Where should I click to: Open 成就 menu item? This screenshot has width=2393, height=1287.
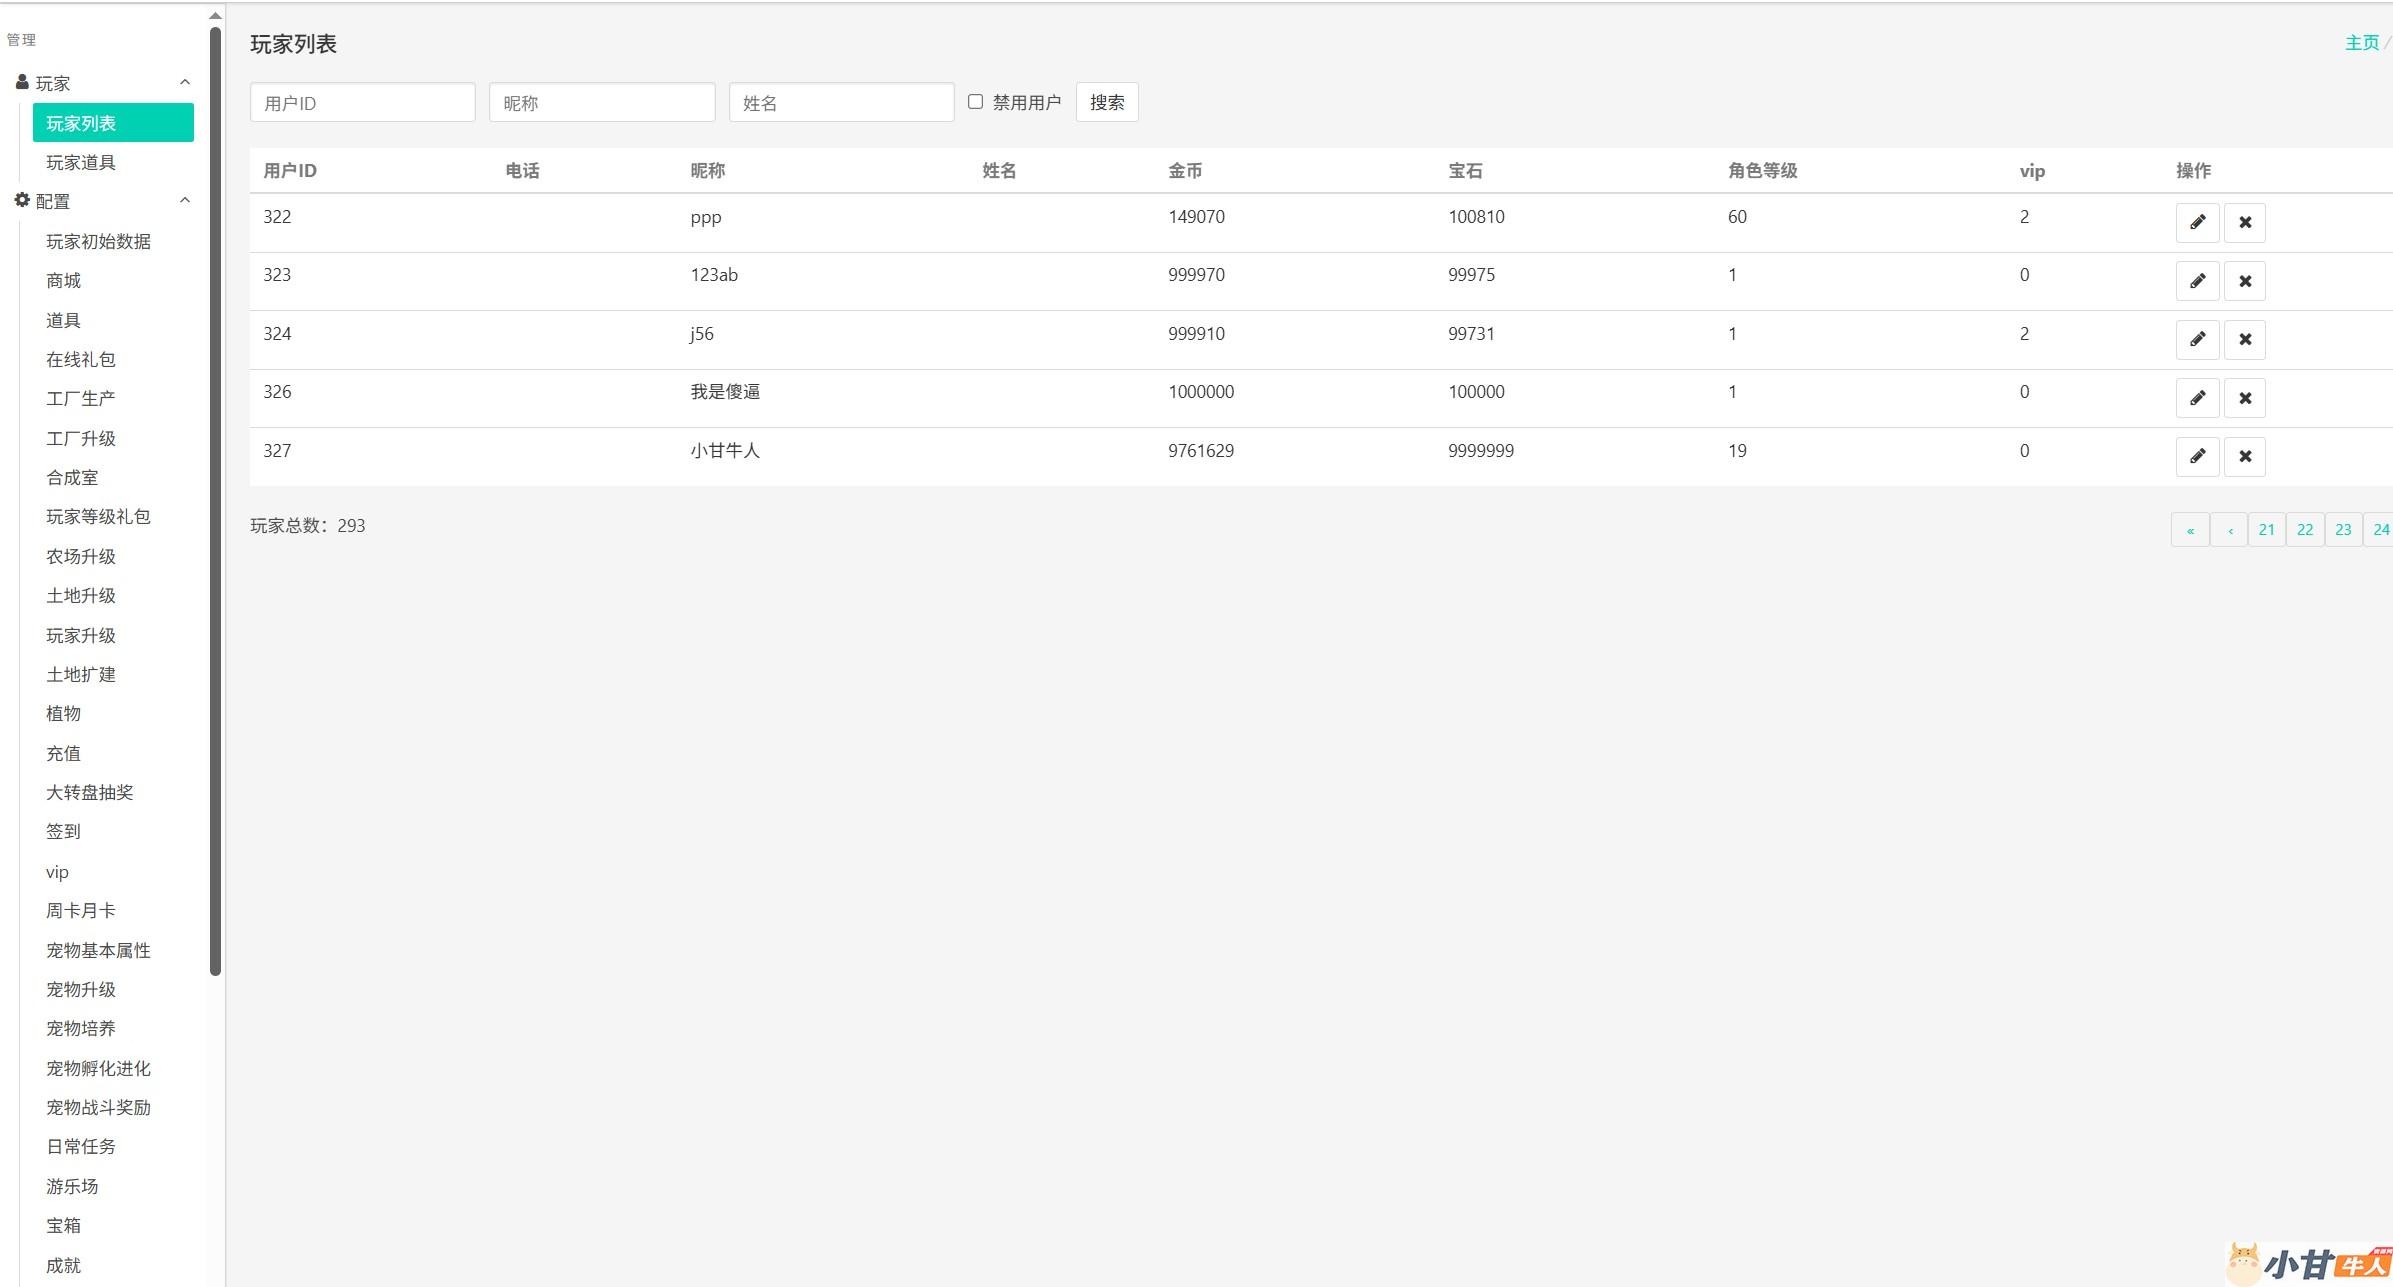63,1265
